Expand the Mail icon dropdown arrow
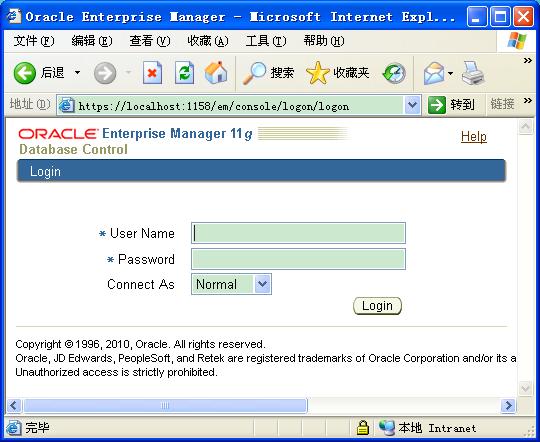The width and height of the screenshot is (540, 442). [x=450, y=73]
